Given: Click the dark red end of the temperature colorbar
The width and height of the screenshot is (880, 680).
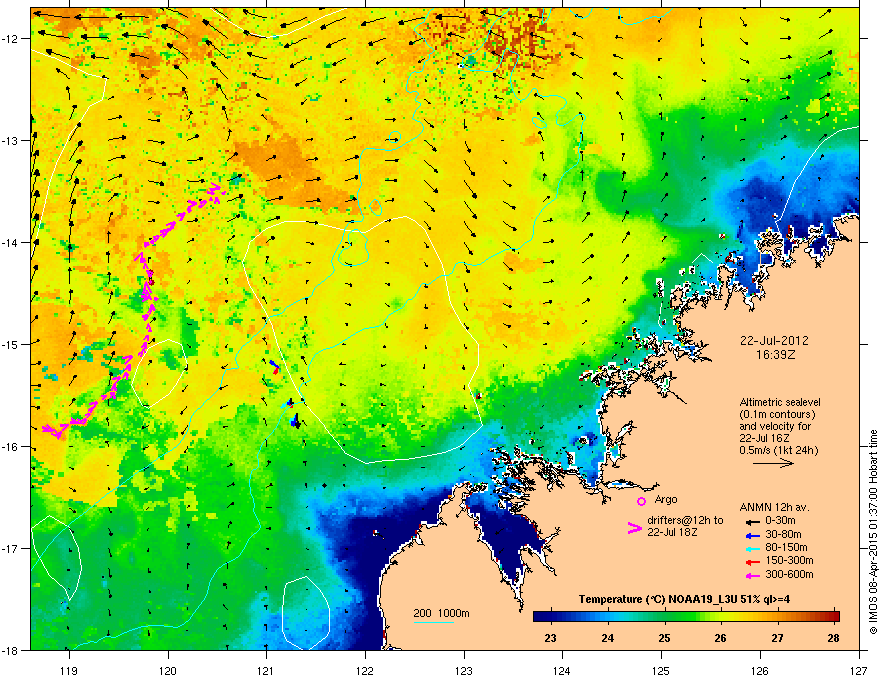Looking at the screenshot, I should click(835, 617).
